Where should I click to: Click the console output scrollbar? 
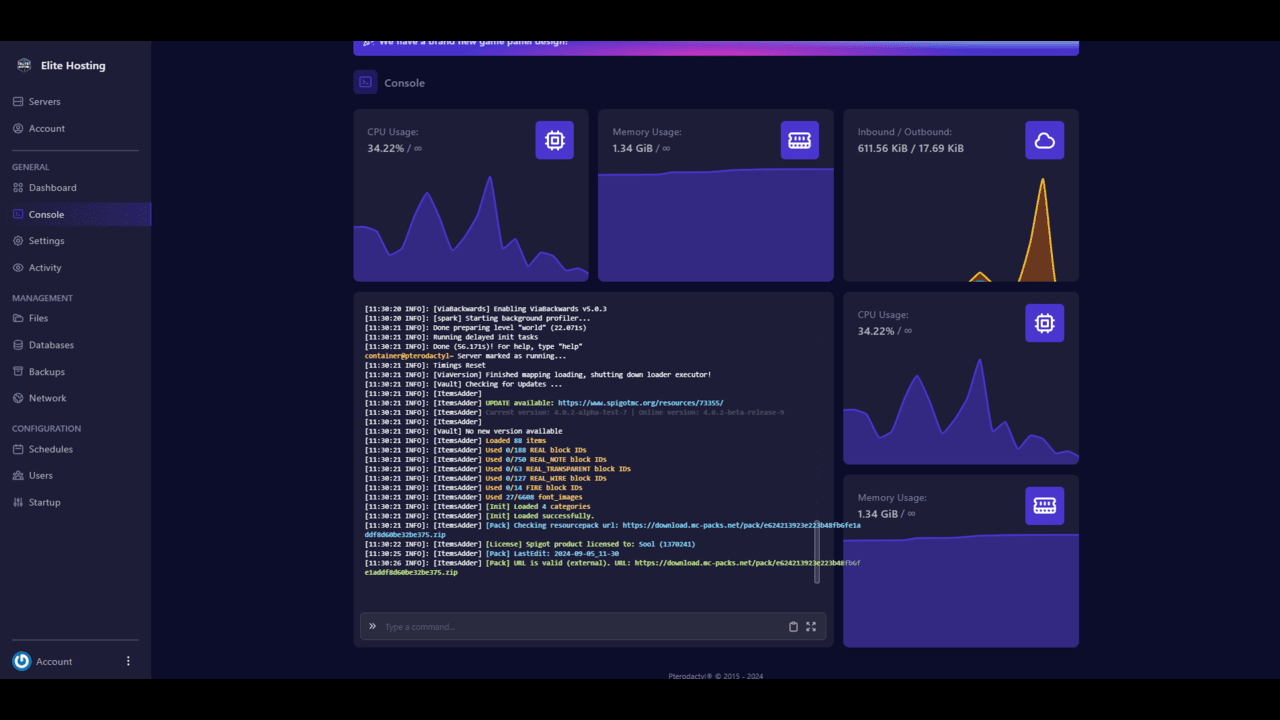click(x=817, y=552)
